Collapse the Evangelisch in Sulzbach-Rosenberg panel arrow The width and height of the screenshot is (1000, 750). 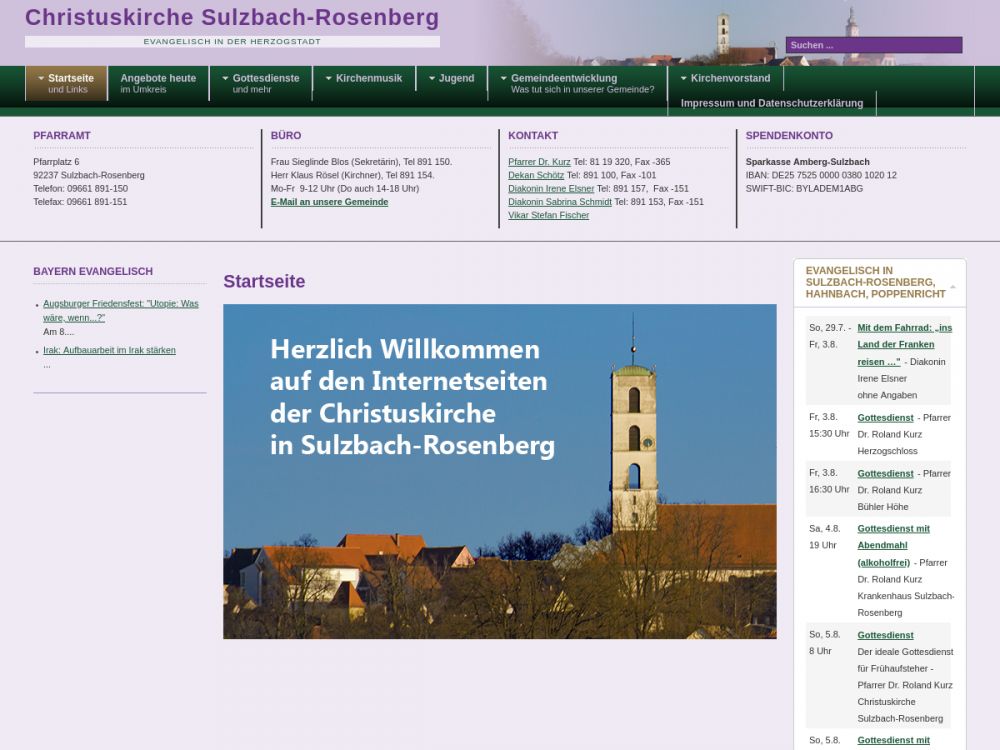tap(952, 287)
